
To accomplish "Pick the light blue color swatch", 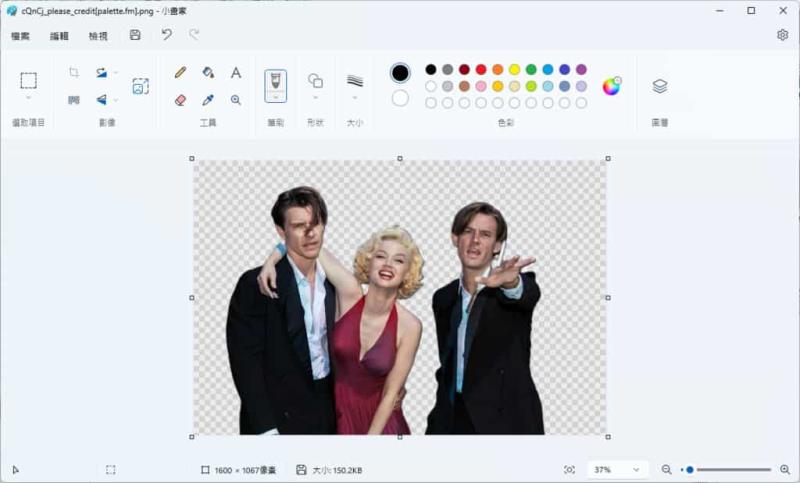I will pyautogui.click(x=548, y=86).
